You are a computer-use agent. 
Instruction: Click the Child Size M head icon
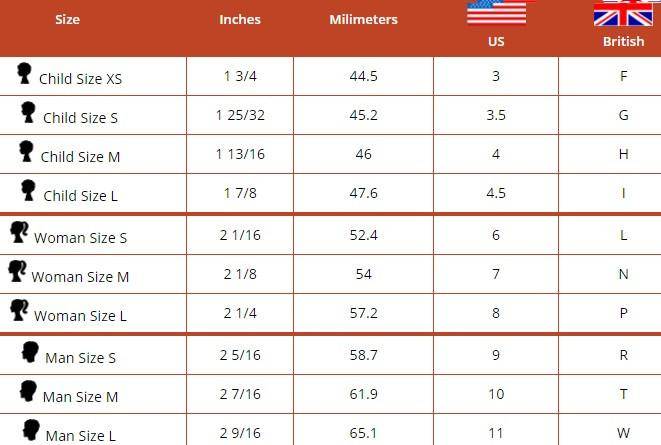coord(27,151)
